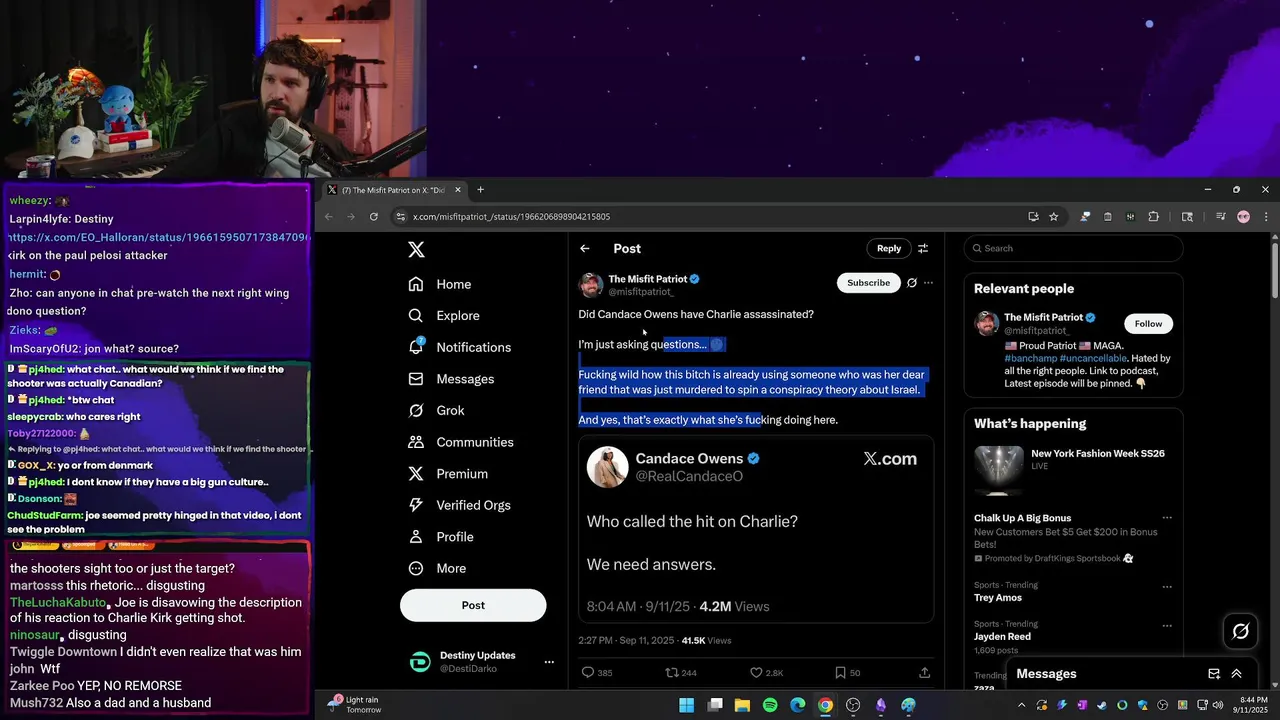Open the Windows Start menu

(687, 705)
